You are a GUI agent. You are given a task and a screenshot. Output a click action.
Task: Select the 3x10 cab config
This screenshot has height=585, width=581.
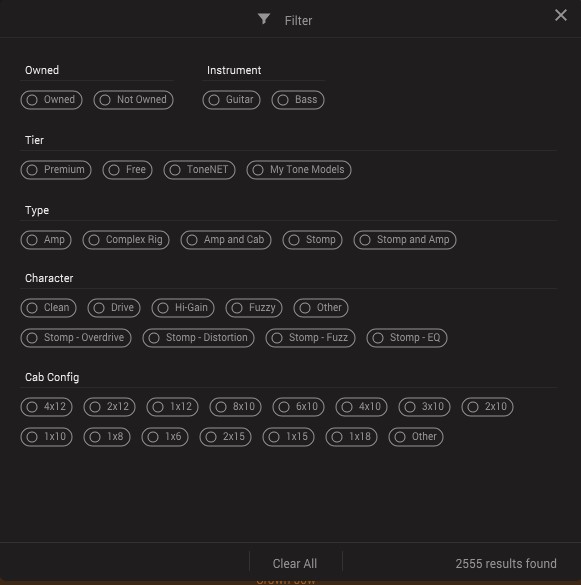[x=425, y=407]
